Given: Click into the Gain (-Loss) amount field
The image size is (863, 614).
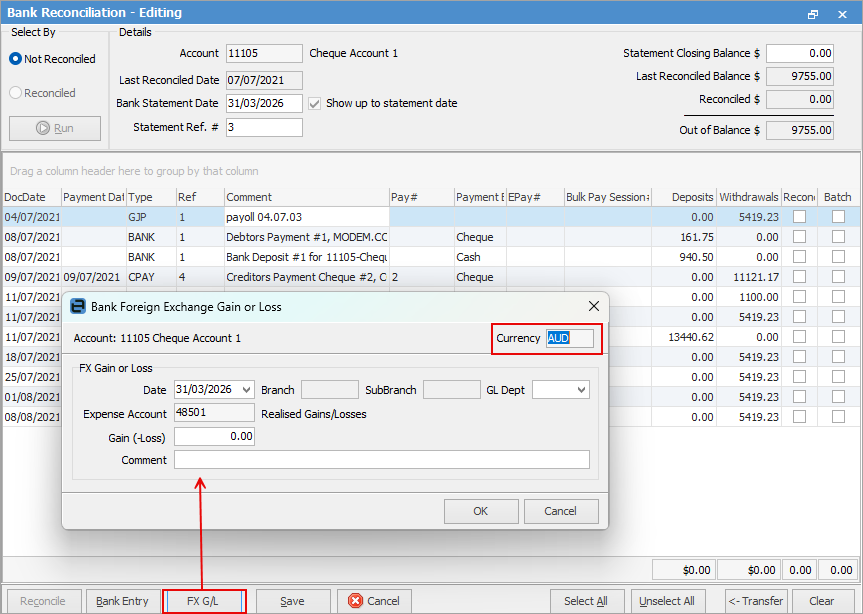Looking at the screenshot, I should pos(214,437).
